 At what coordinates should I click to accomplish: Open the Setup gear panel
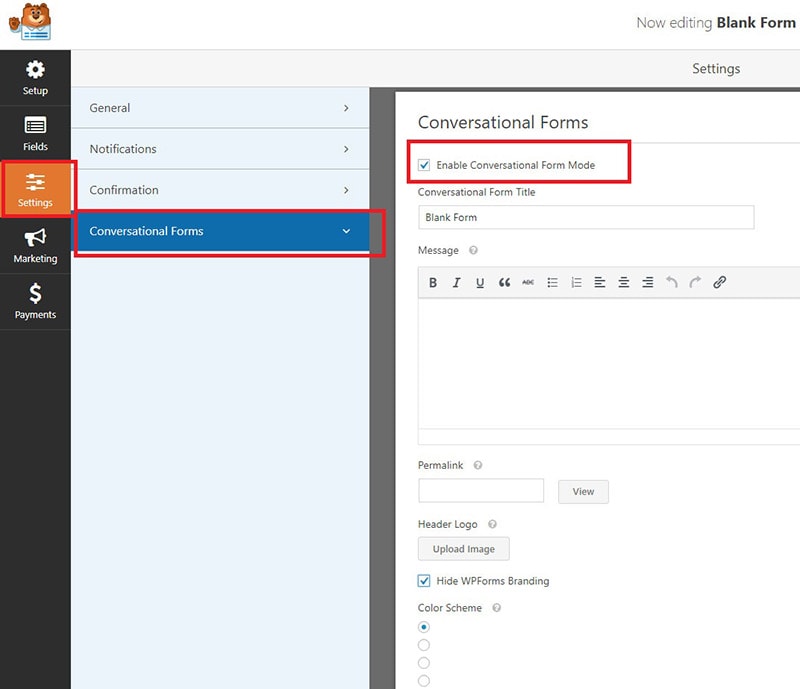coord(35,78)
